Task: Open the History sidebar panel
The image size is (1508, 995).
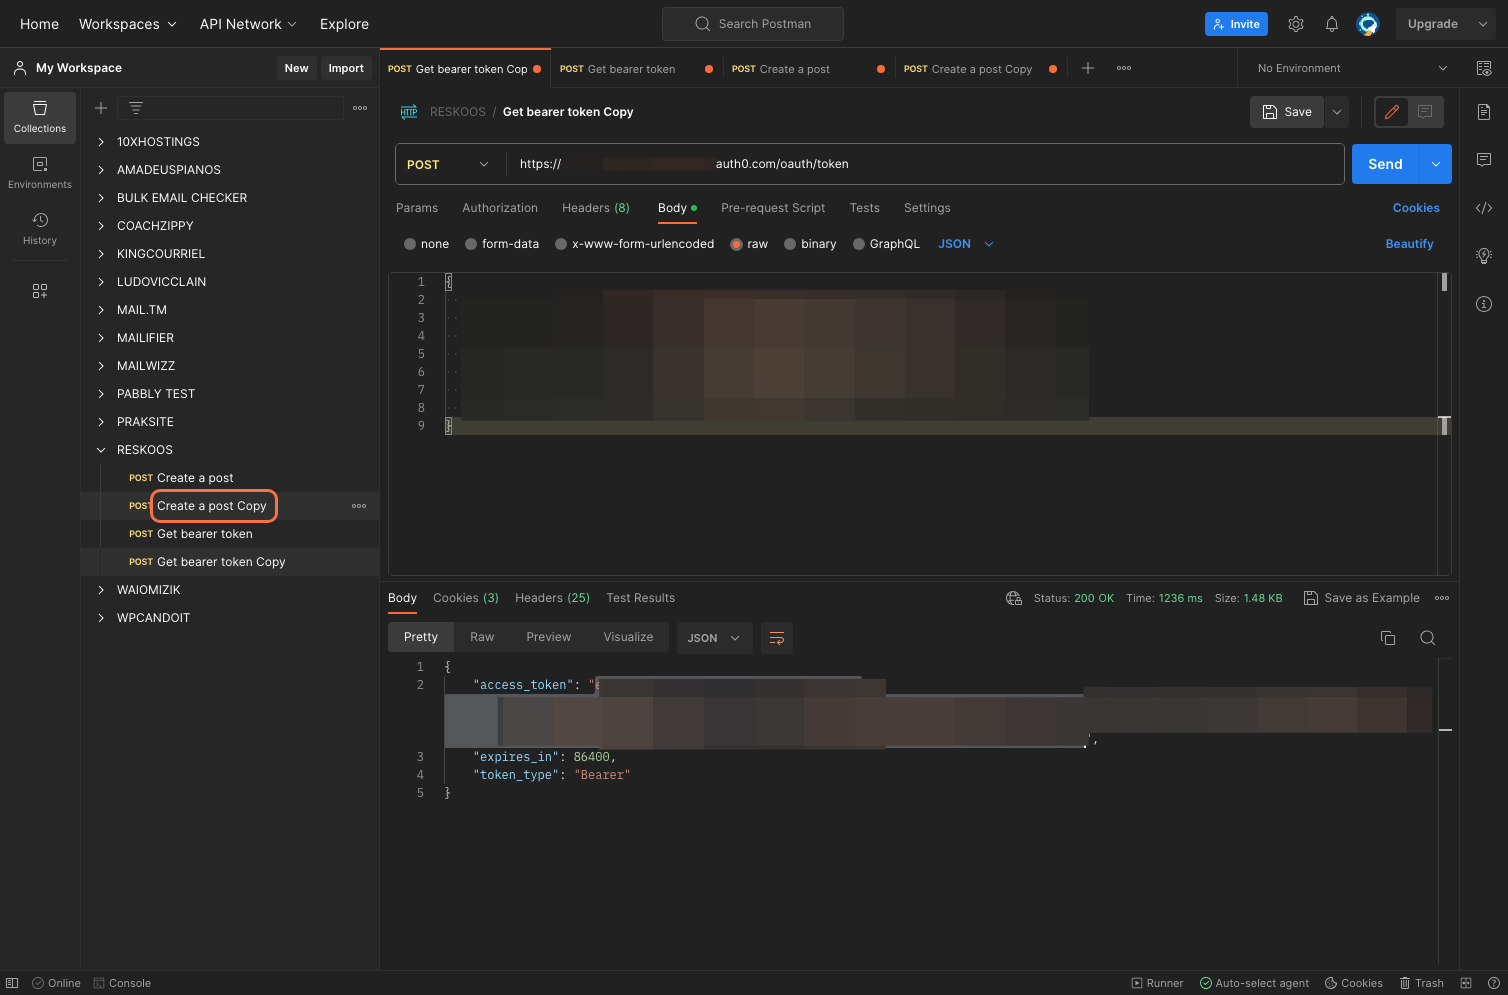Action: pos(40,229)
